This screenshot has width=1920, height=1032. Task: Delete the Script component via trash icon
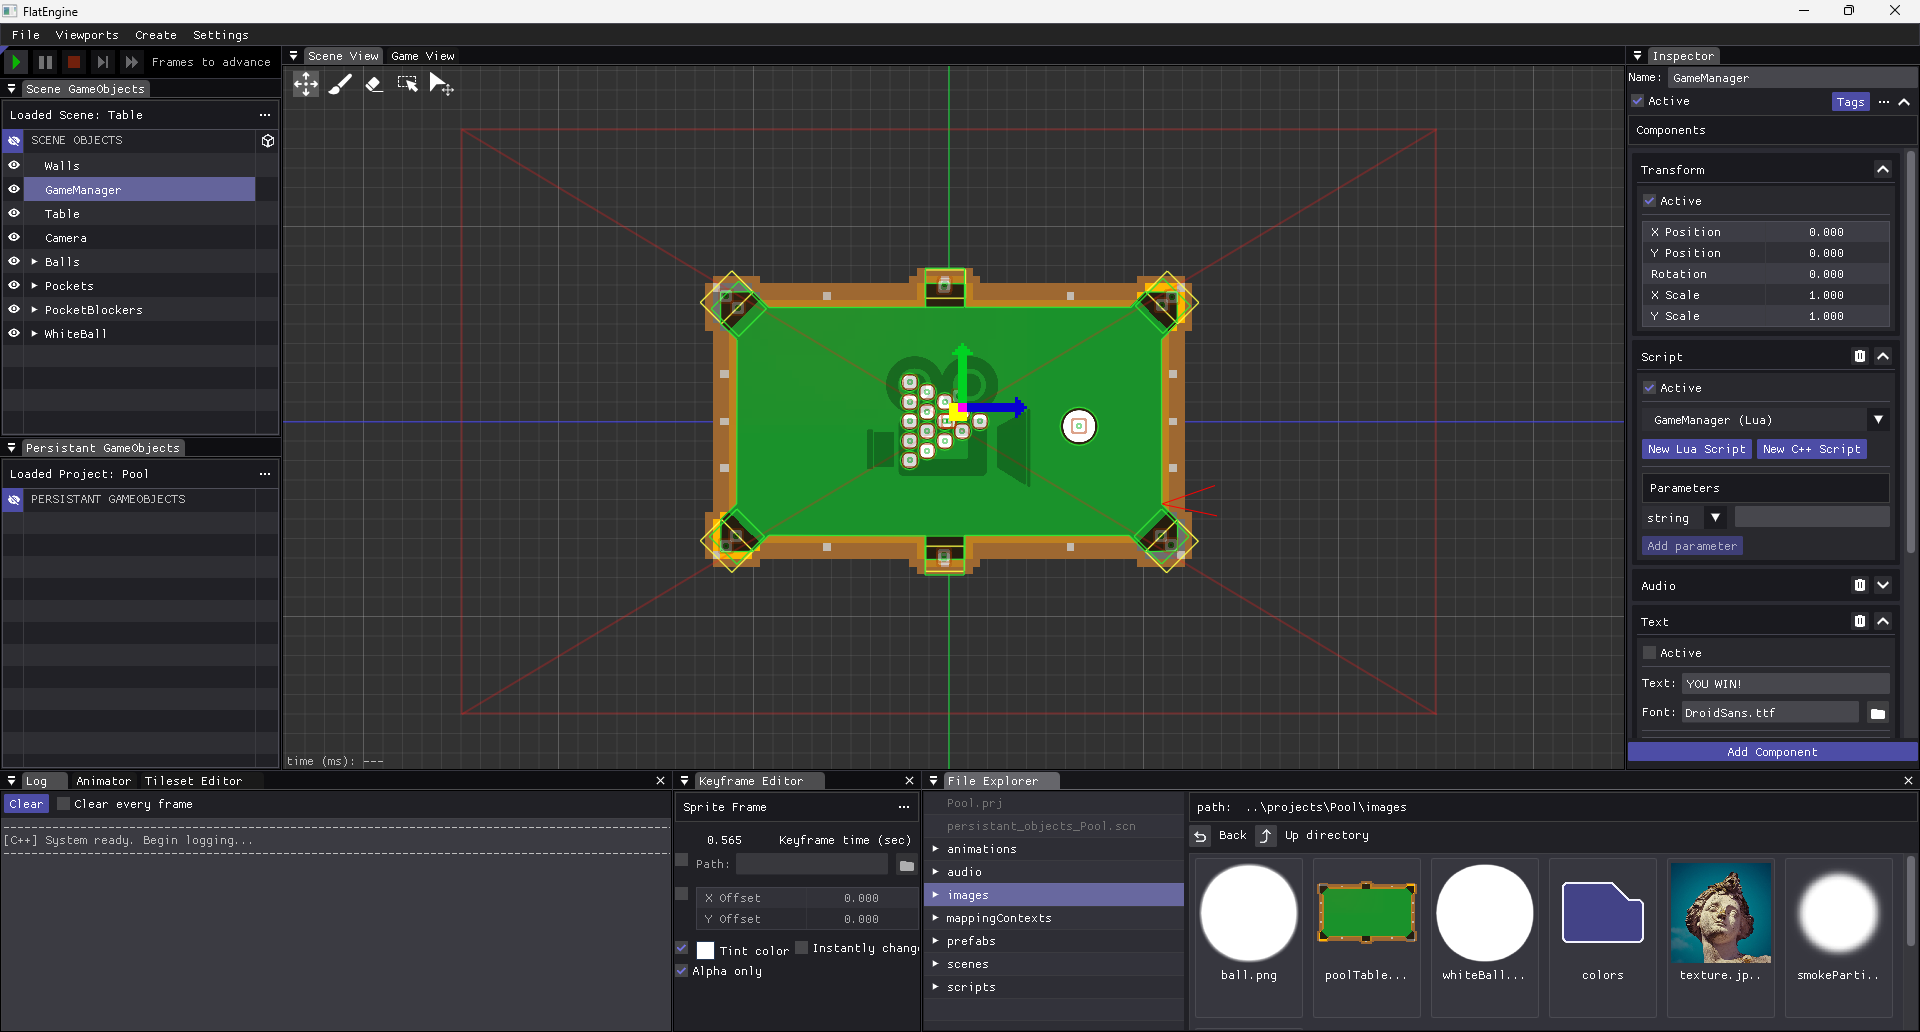pos(1859,357)
